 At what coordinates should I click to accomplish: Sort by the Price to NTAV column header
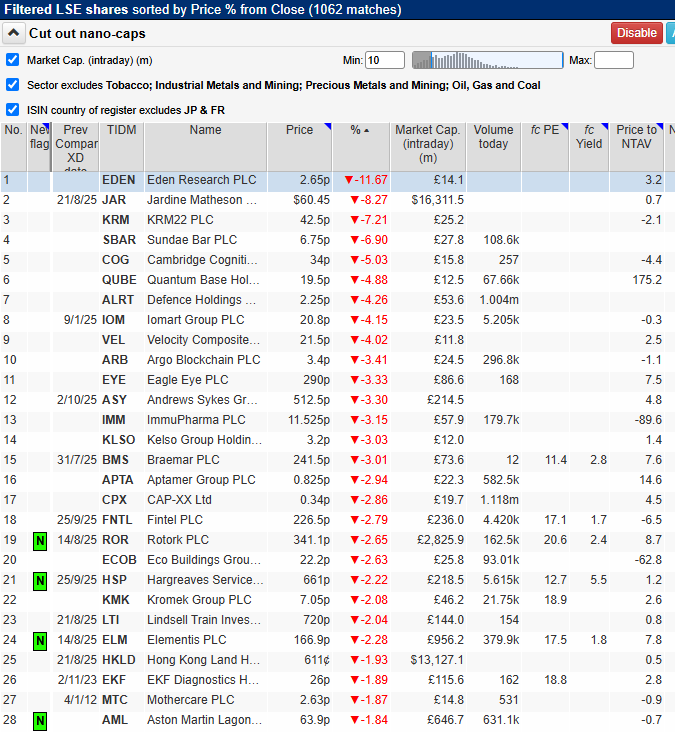coord(636,147)
